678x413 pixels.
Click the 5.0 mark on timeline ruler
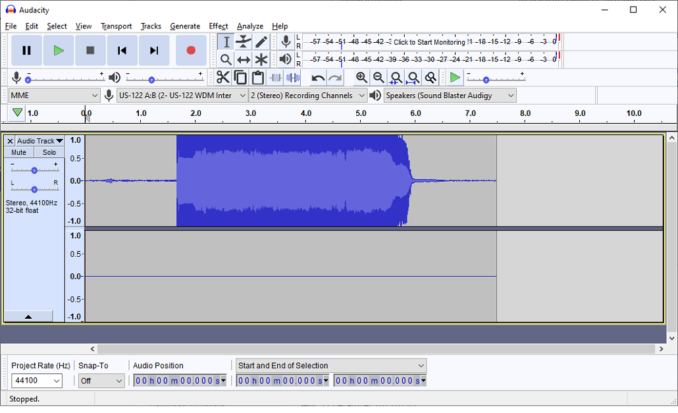[361, 113]
